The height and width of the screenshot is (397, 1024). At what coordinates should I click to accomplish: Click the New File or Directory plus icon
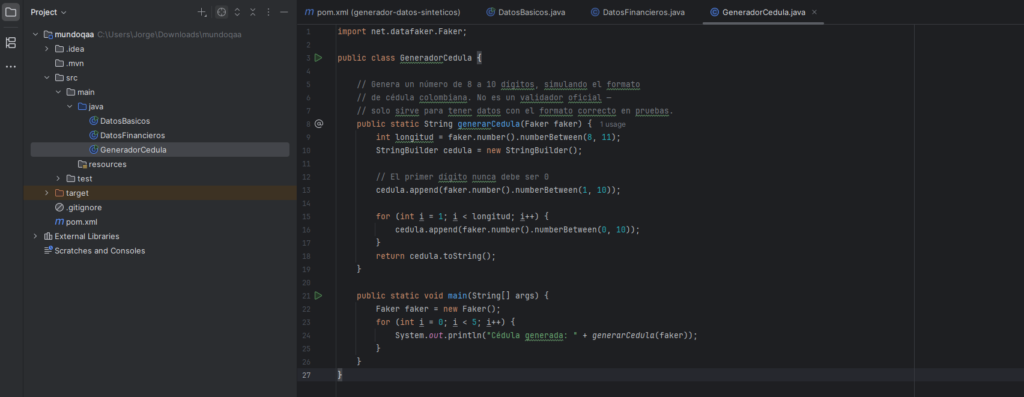point(202,12)
